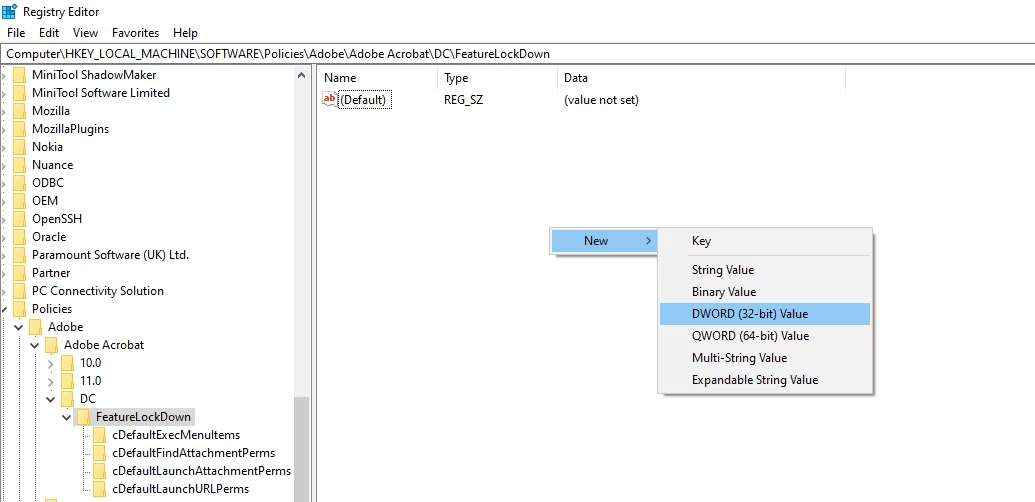This screenshot has height=502, width=1035.
Task: Expand the 10.0 key under Adobe Acrobat
Action: click(x=51, y=363)
